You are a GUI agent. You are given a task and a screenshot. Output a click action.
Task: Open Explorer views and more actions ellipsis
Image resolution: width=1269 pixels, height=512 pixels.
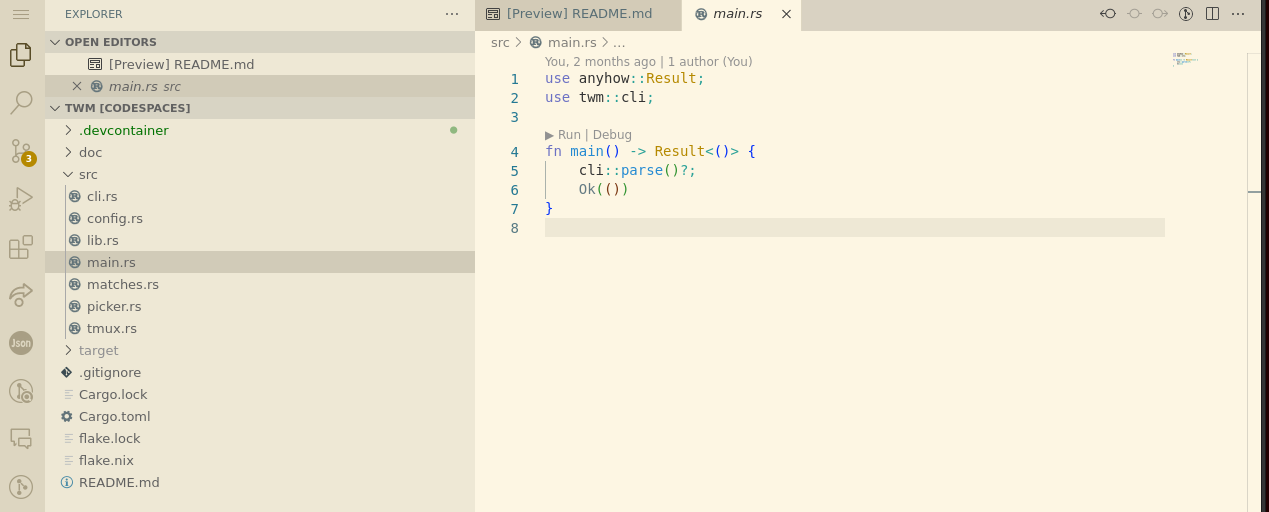(x=452, y=14)
